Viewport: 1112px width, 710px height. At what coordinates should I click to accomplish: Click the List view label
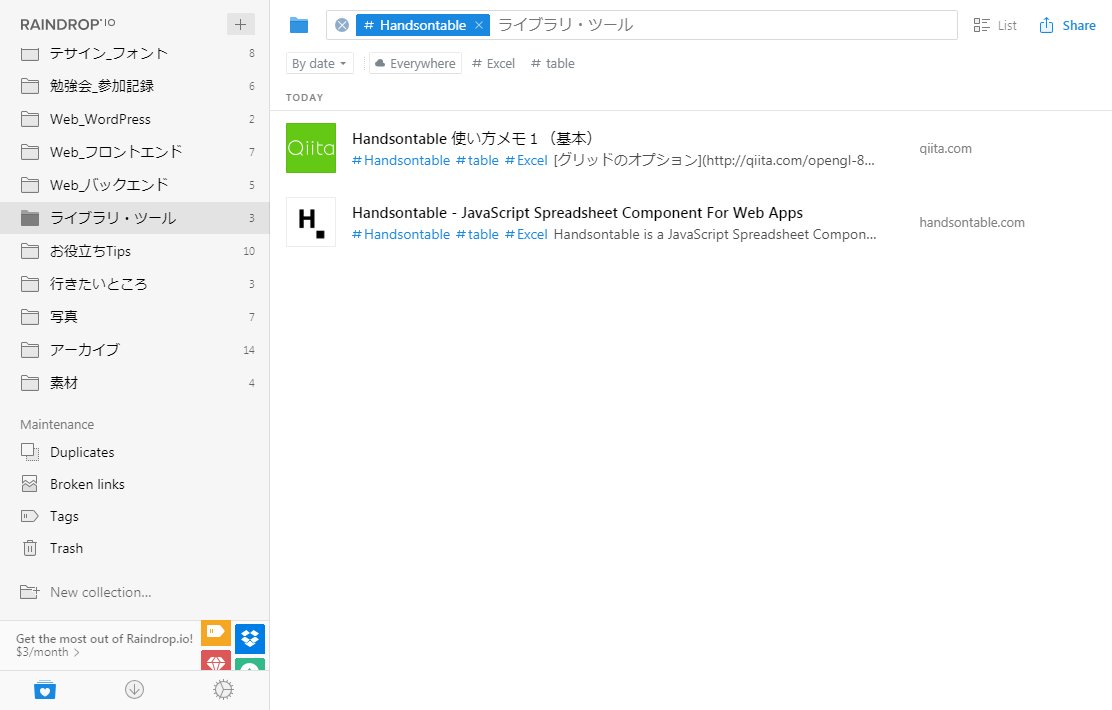coord(1007,26)
